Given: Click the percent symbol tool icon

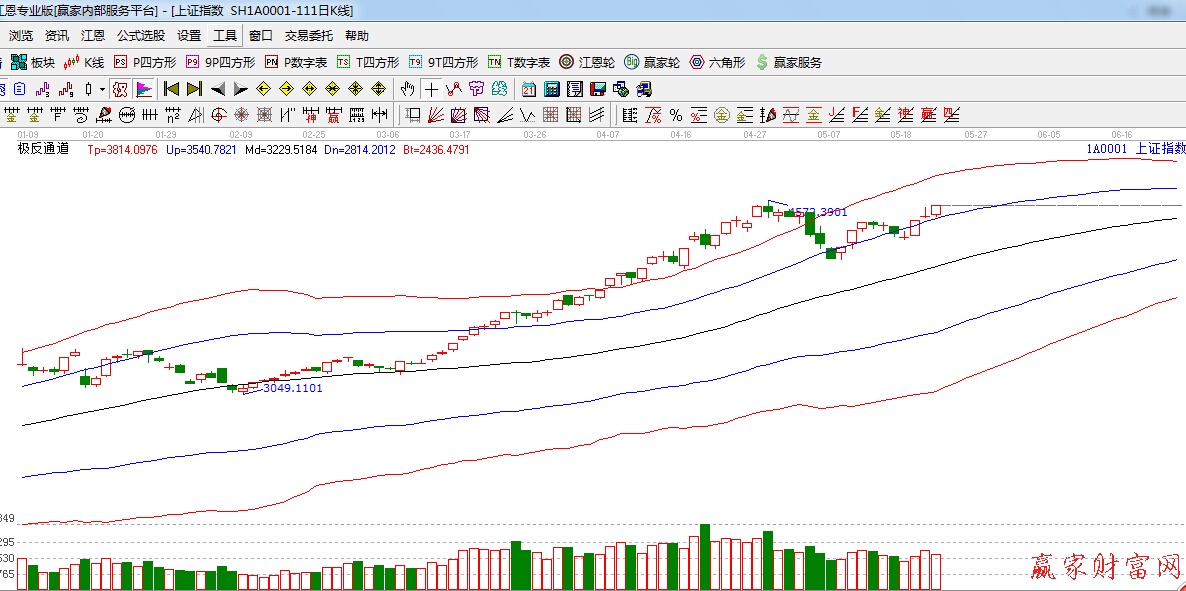Looking at the screenshot, I should point(676,114).
